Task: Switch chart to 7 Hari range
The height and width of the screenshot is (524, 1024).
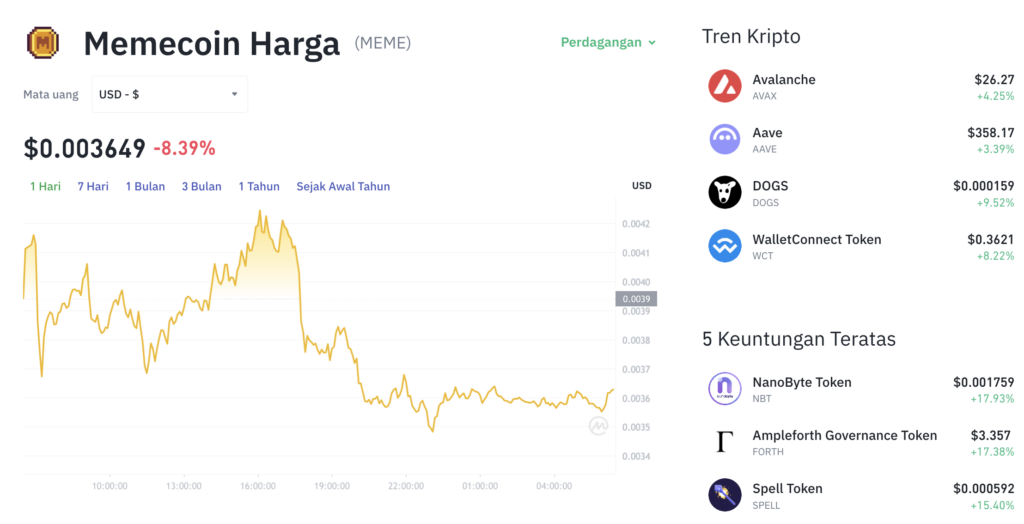Action: [x=93, y=187]
